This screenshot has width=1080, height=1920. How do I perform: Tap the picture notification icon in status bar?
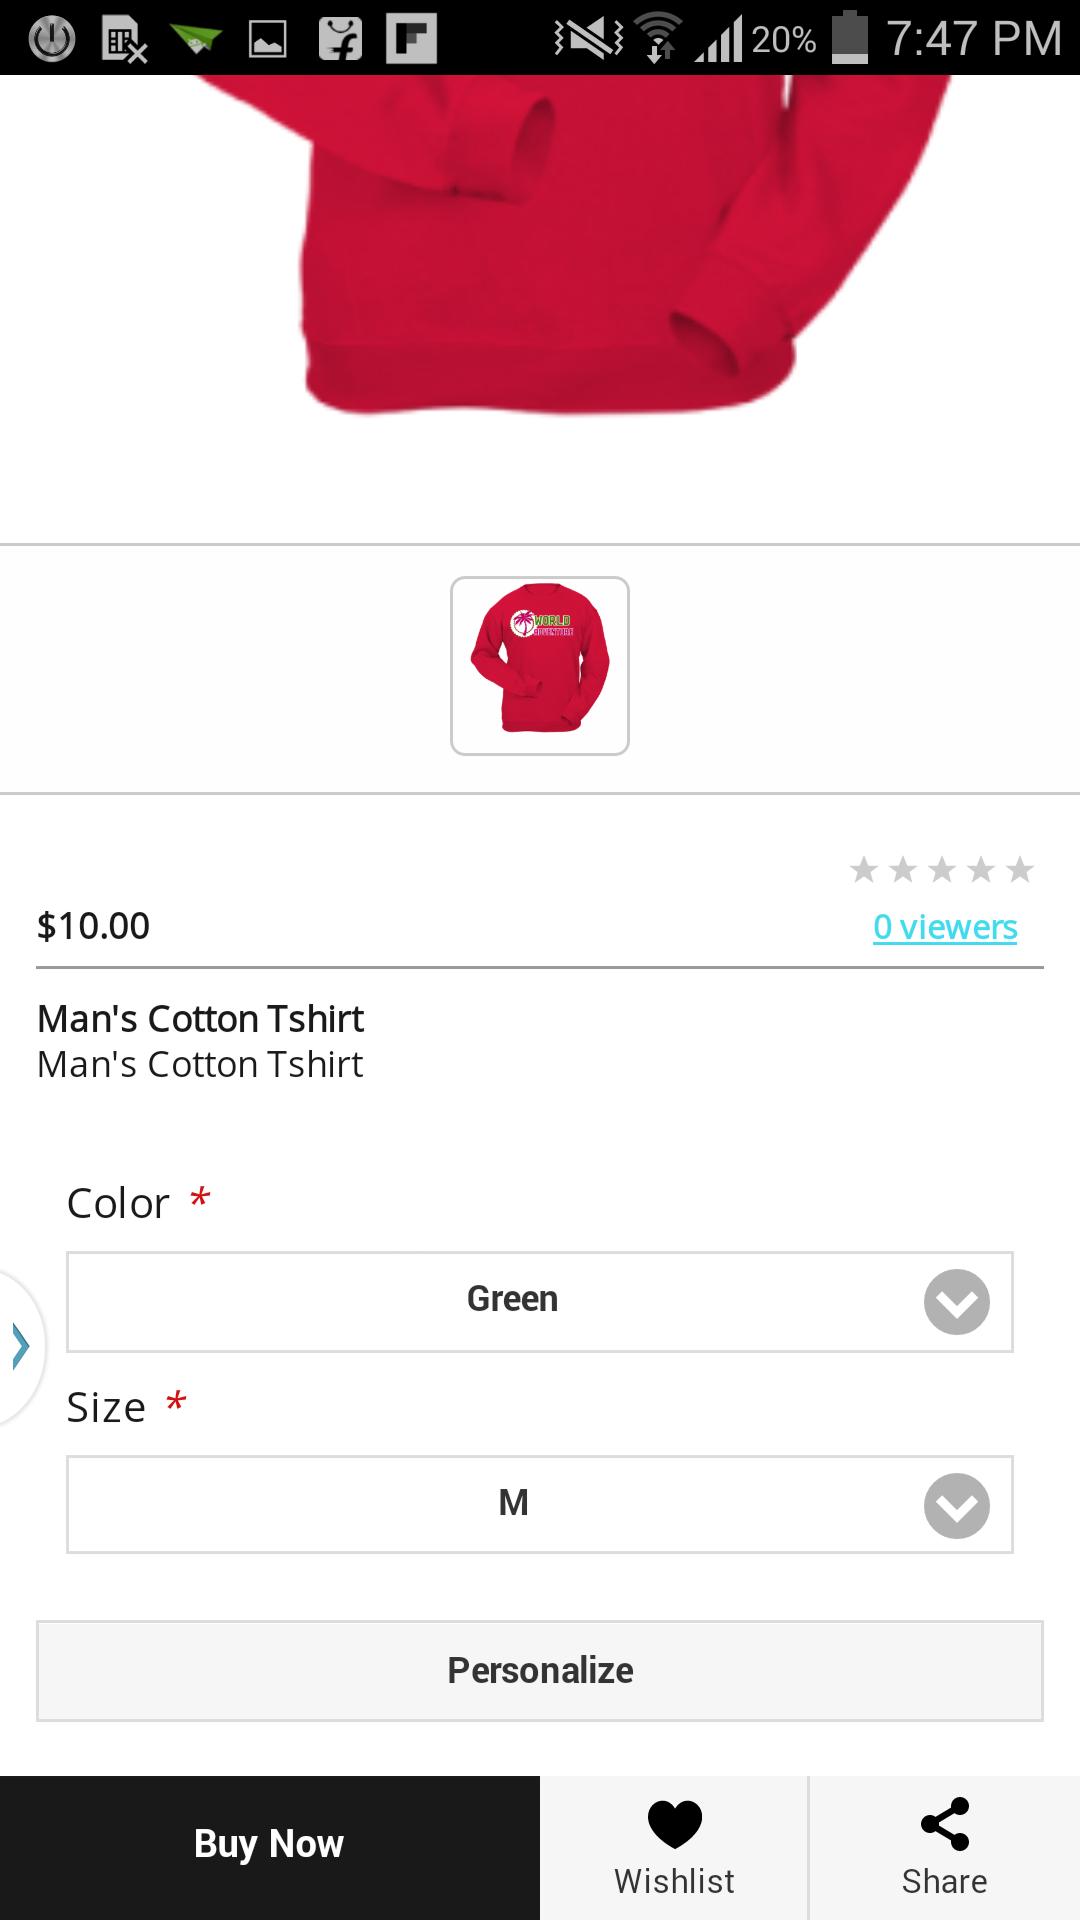pos(268,39)
